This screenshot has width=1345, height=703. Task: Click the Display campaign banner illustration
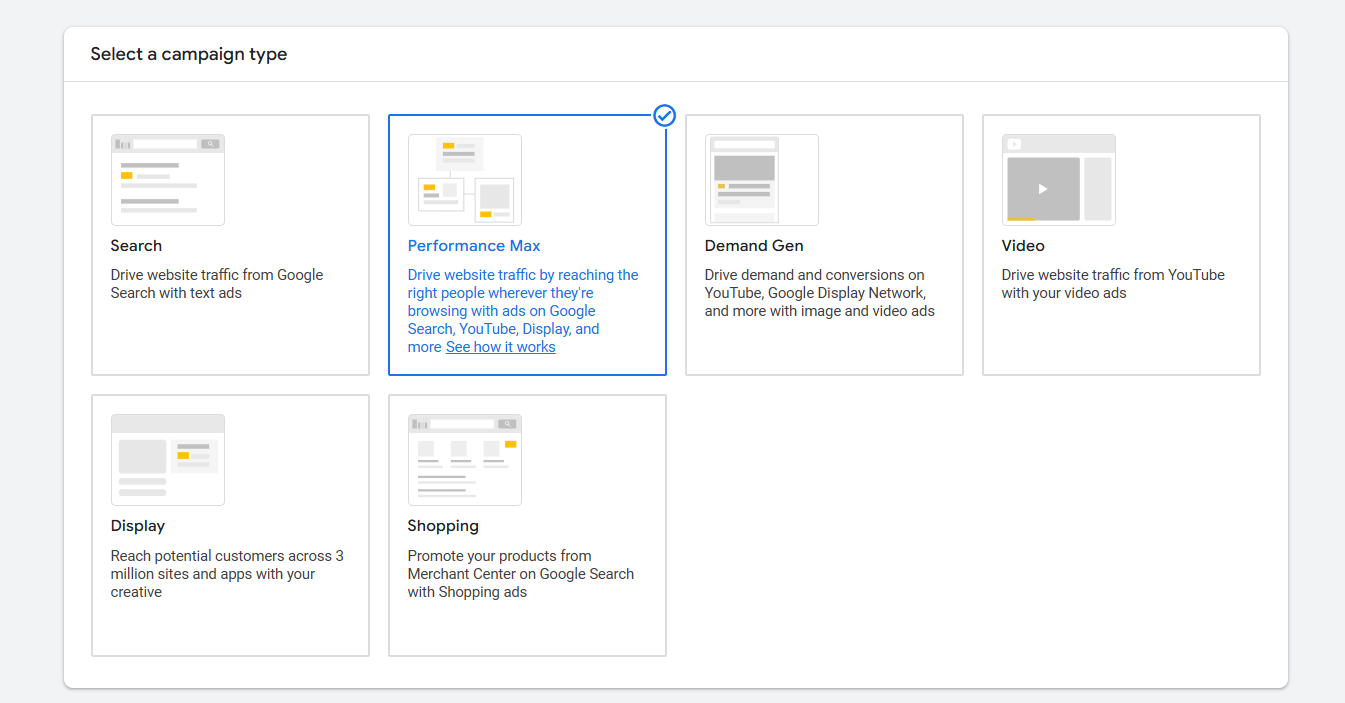(x=167, y=460)
